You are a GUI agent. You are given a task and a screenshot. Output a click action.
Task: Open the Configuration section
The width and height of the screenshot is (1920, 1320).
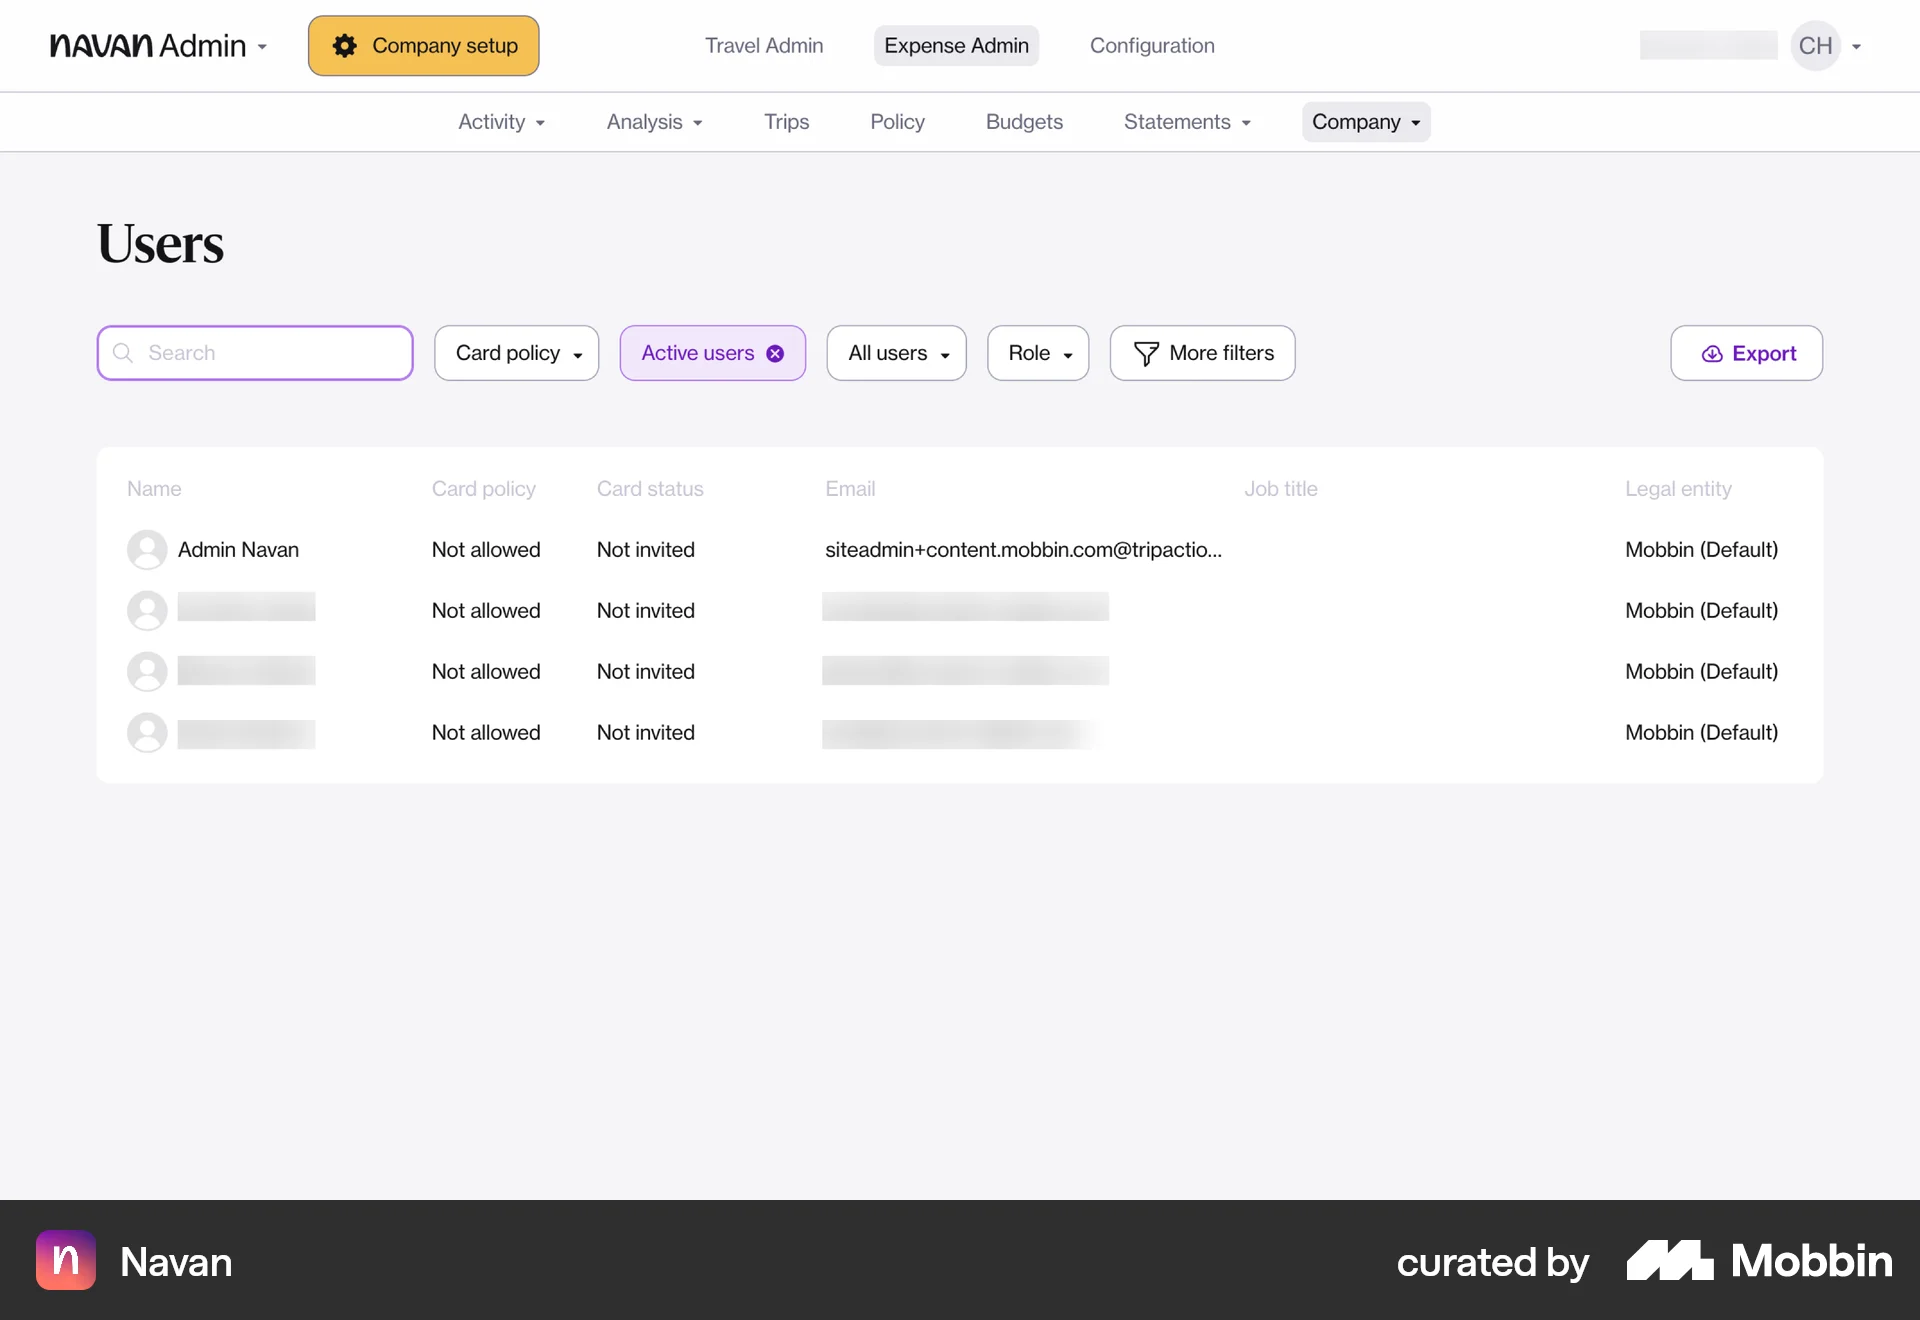[x=1151, y=45]
